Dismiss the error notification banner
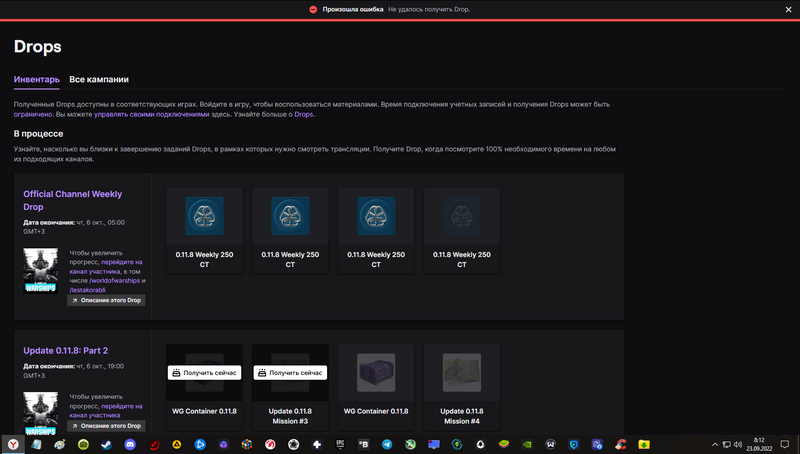 pos(788,9)
